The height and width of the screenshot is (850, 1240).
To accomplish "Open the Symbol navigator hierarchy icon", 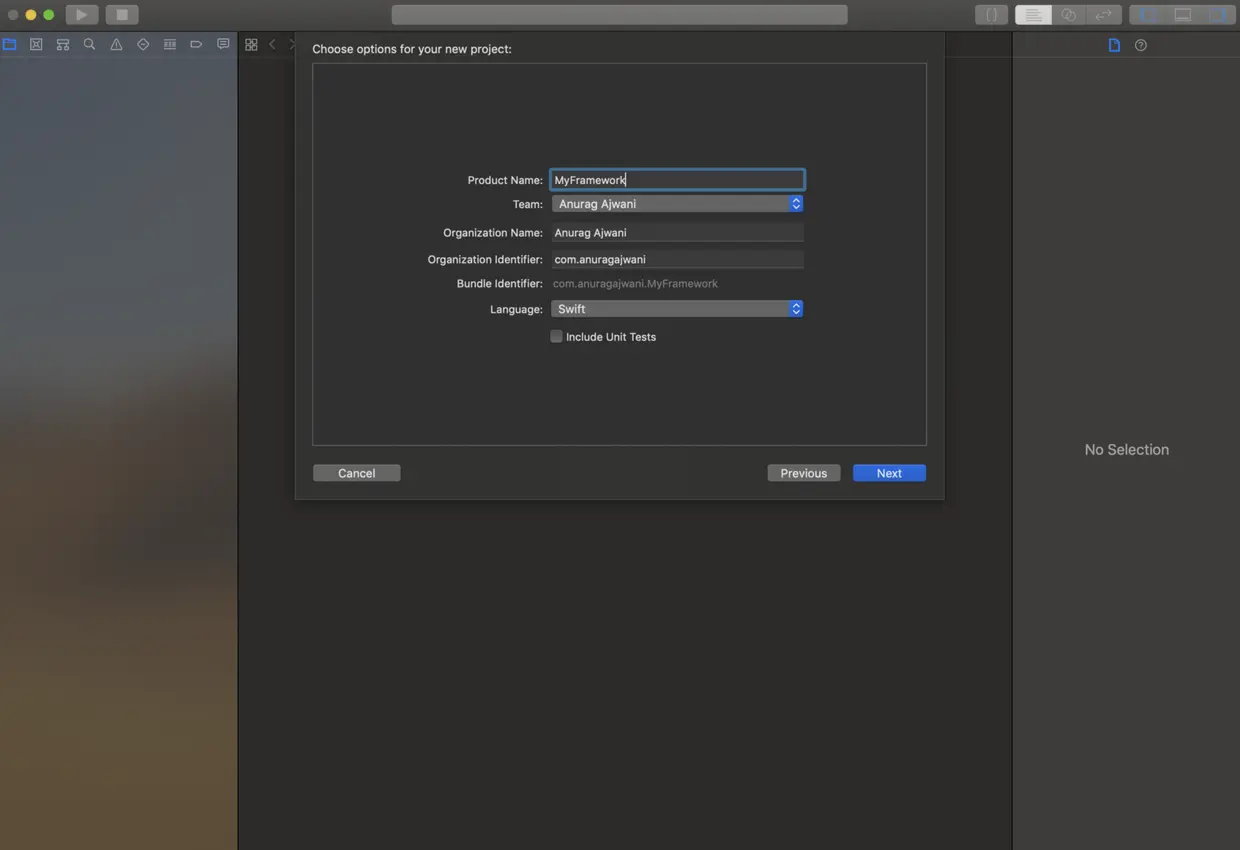I will (63, 45).
